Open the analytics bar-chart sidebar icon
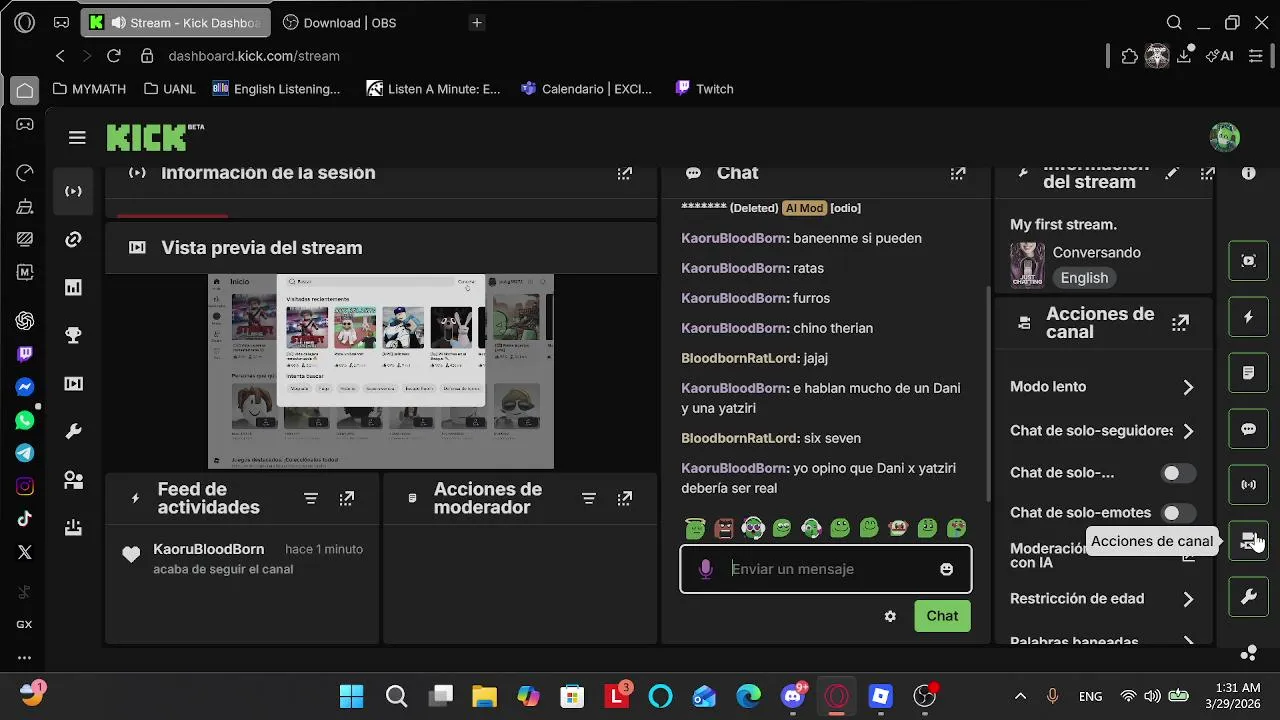This screenshot has width=1280, height=720. click(x=73, y=288)
